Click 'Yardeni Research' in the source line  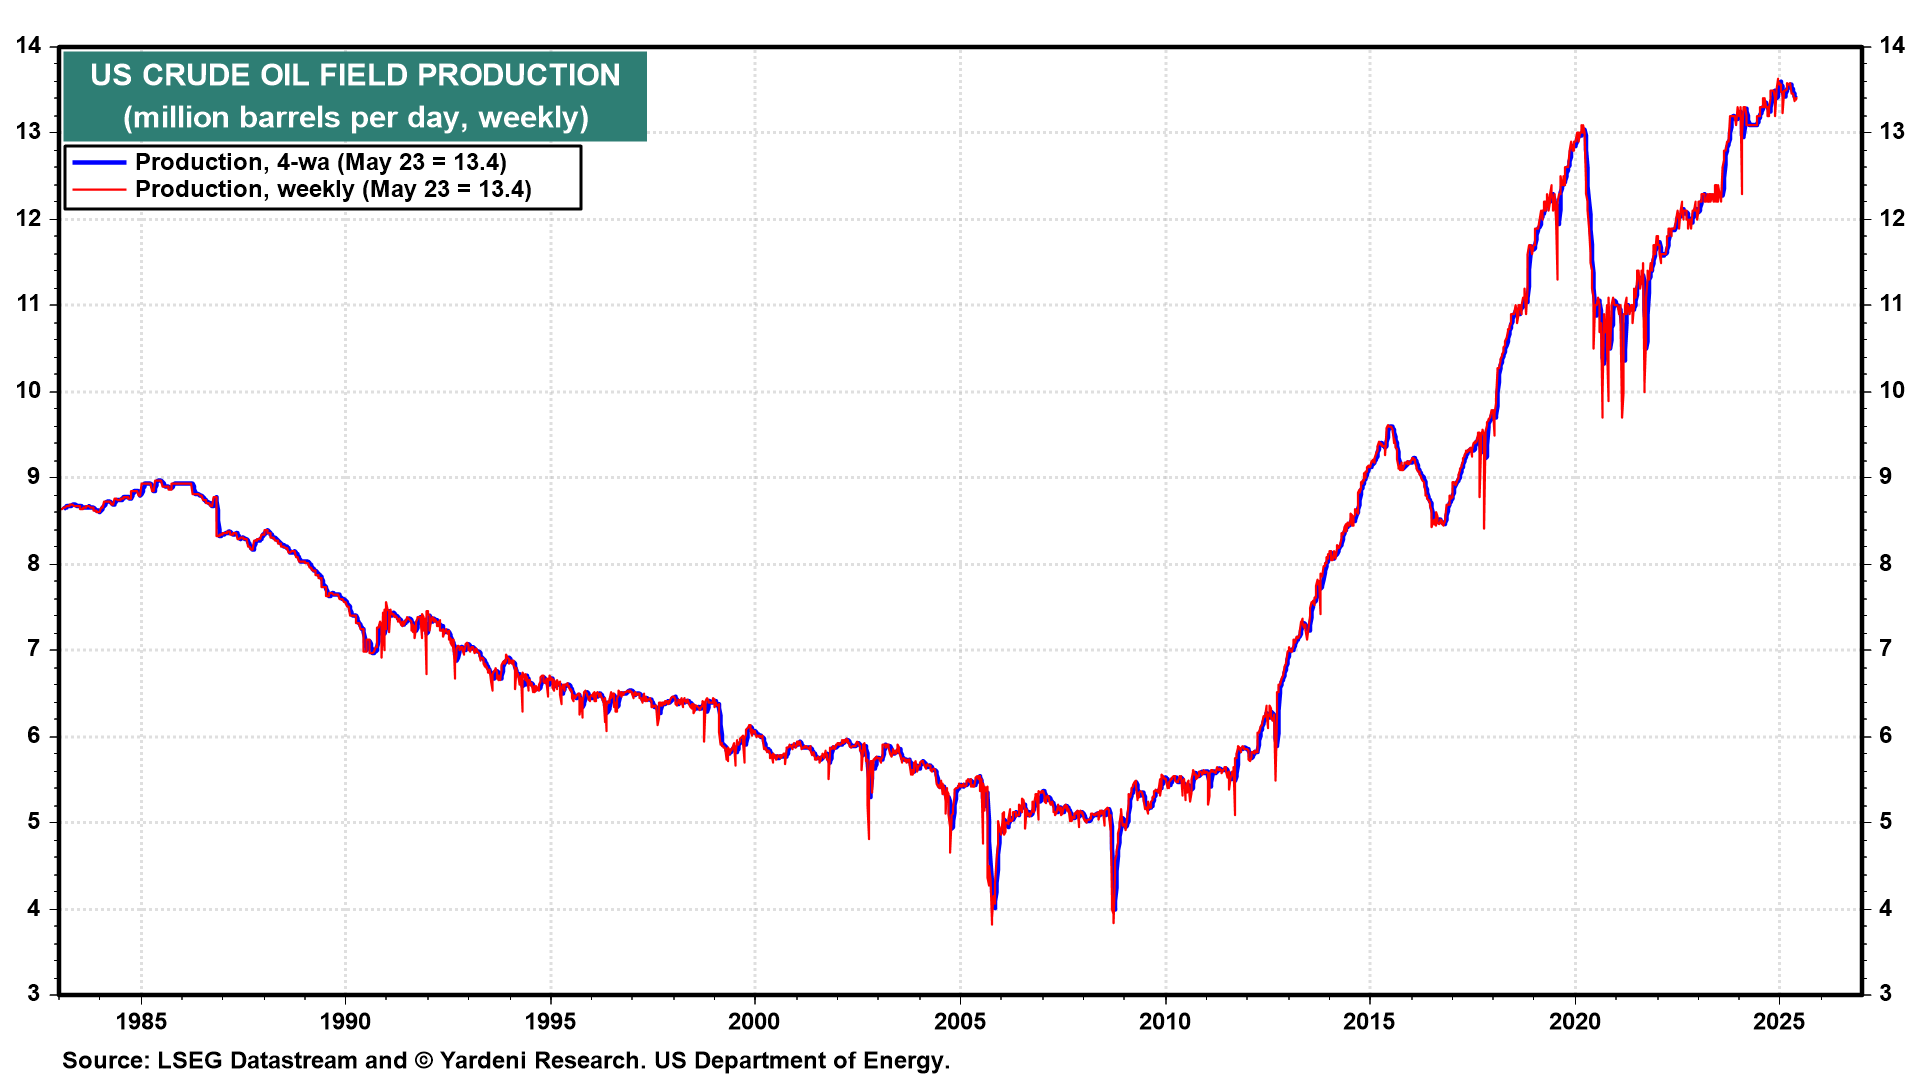coord(541,1060)
